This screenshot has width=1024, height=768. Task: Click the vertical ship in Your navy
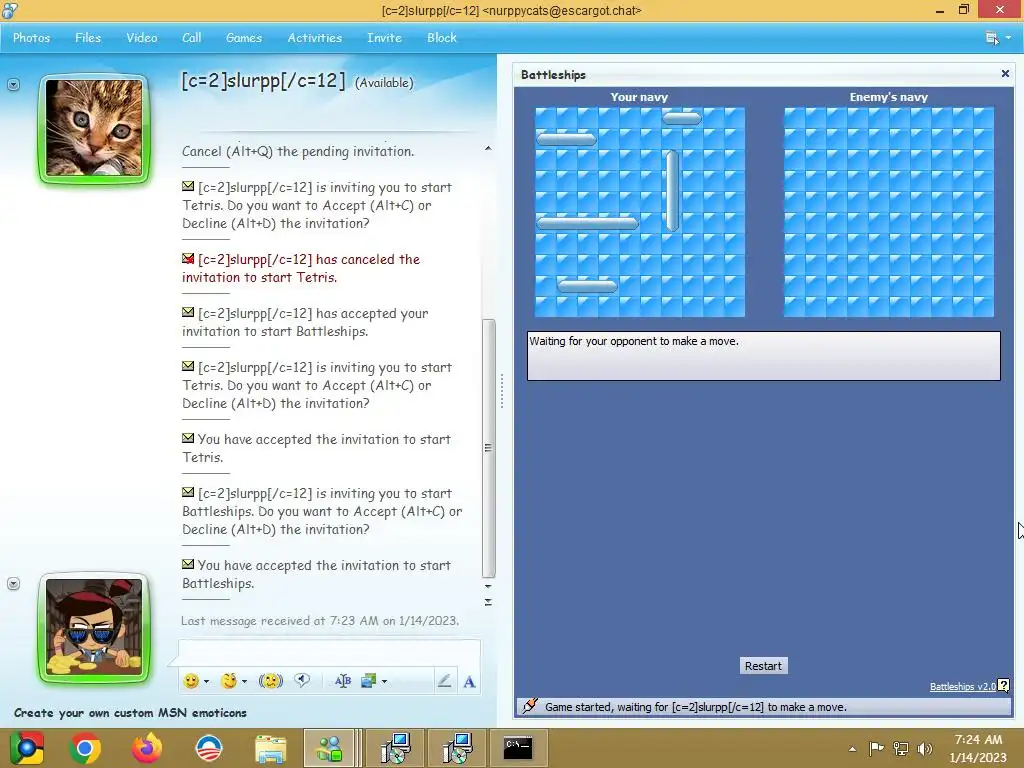[671, 191]
